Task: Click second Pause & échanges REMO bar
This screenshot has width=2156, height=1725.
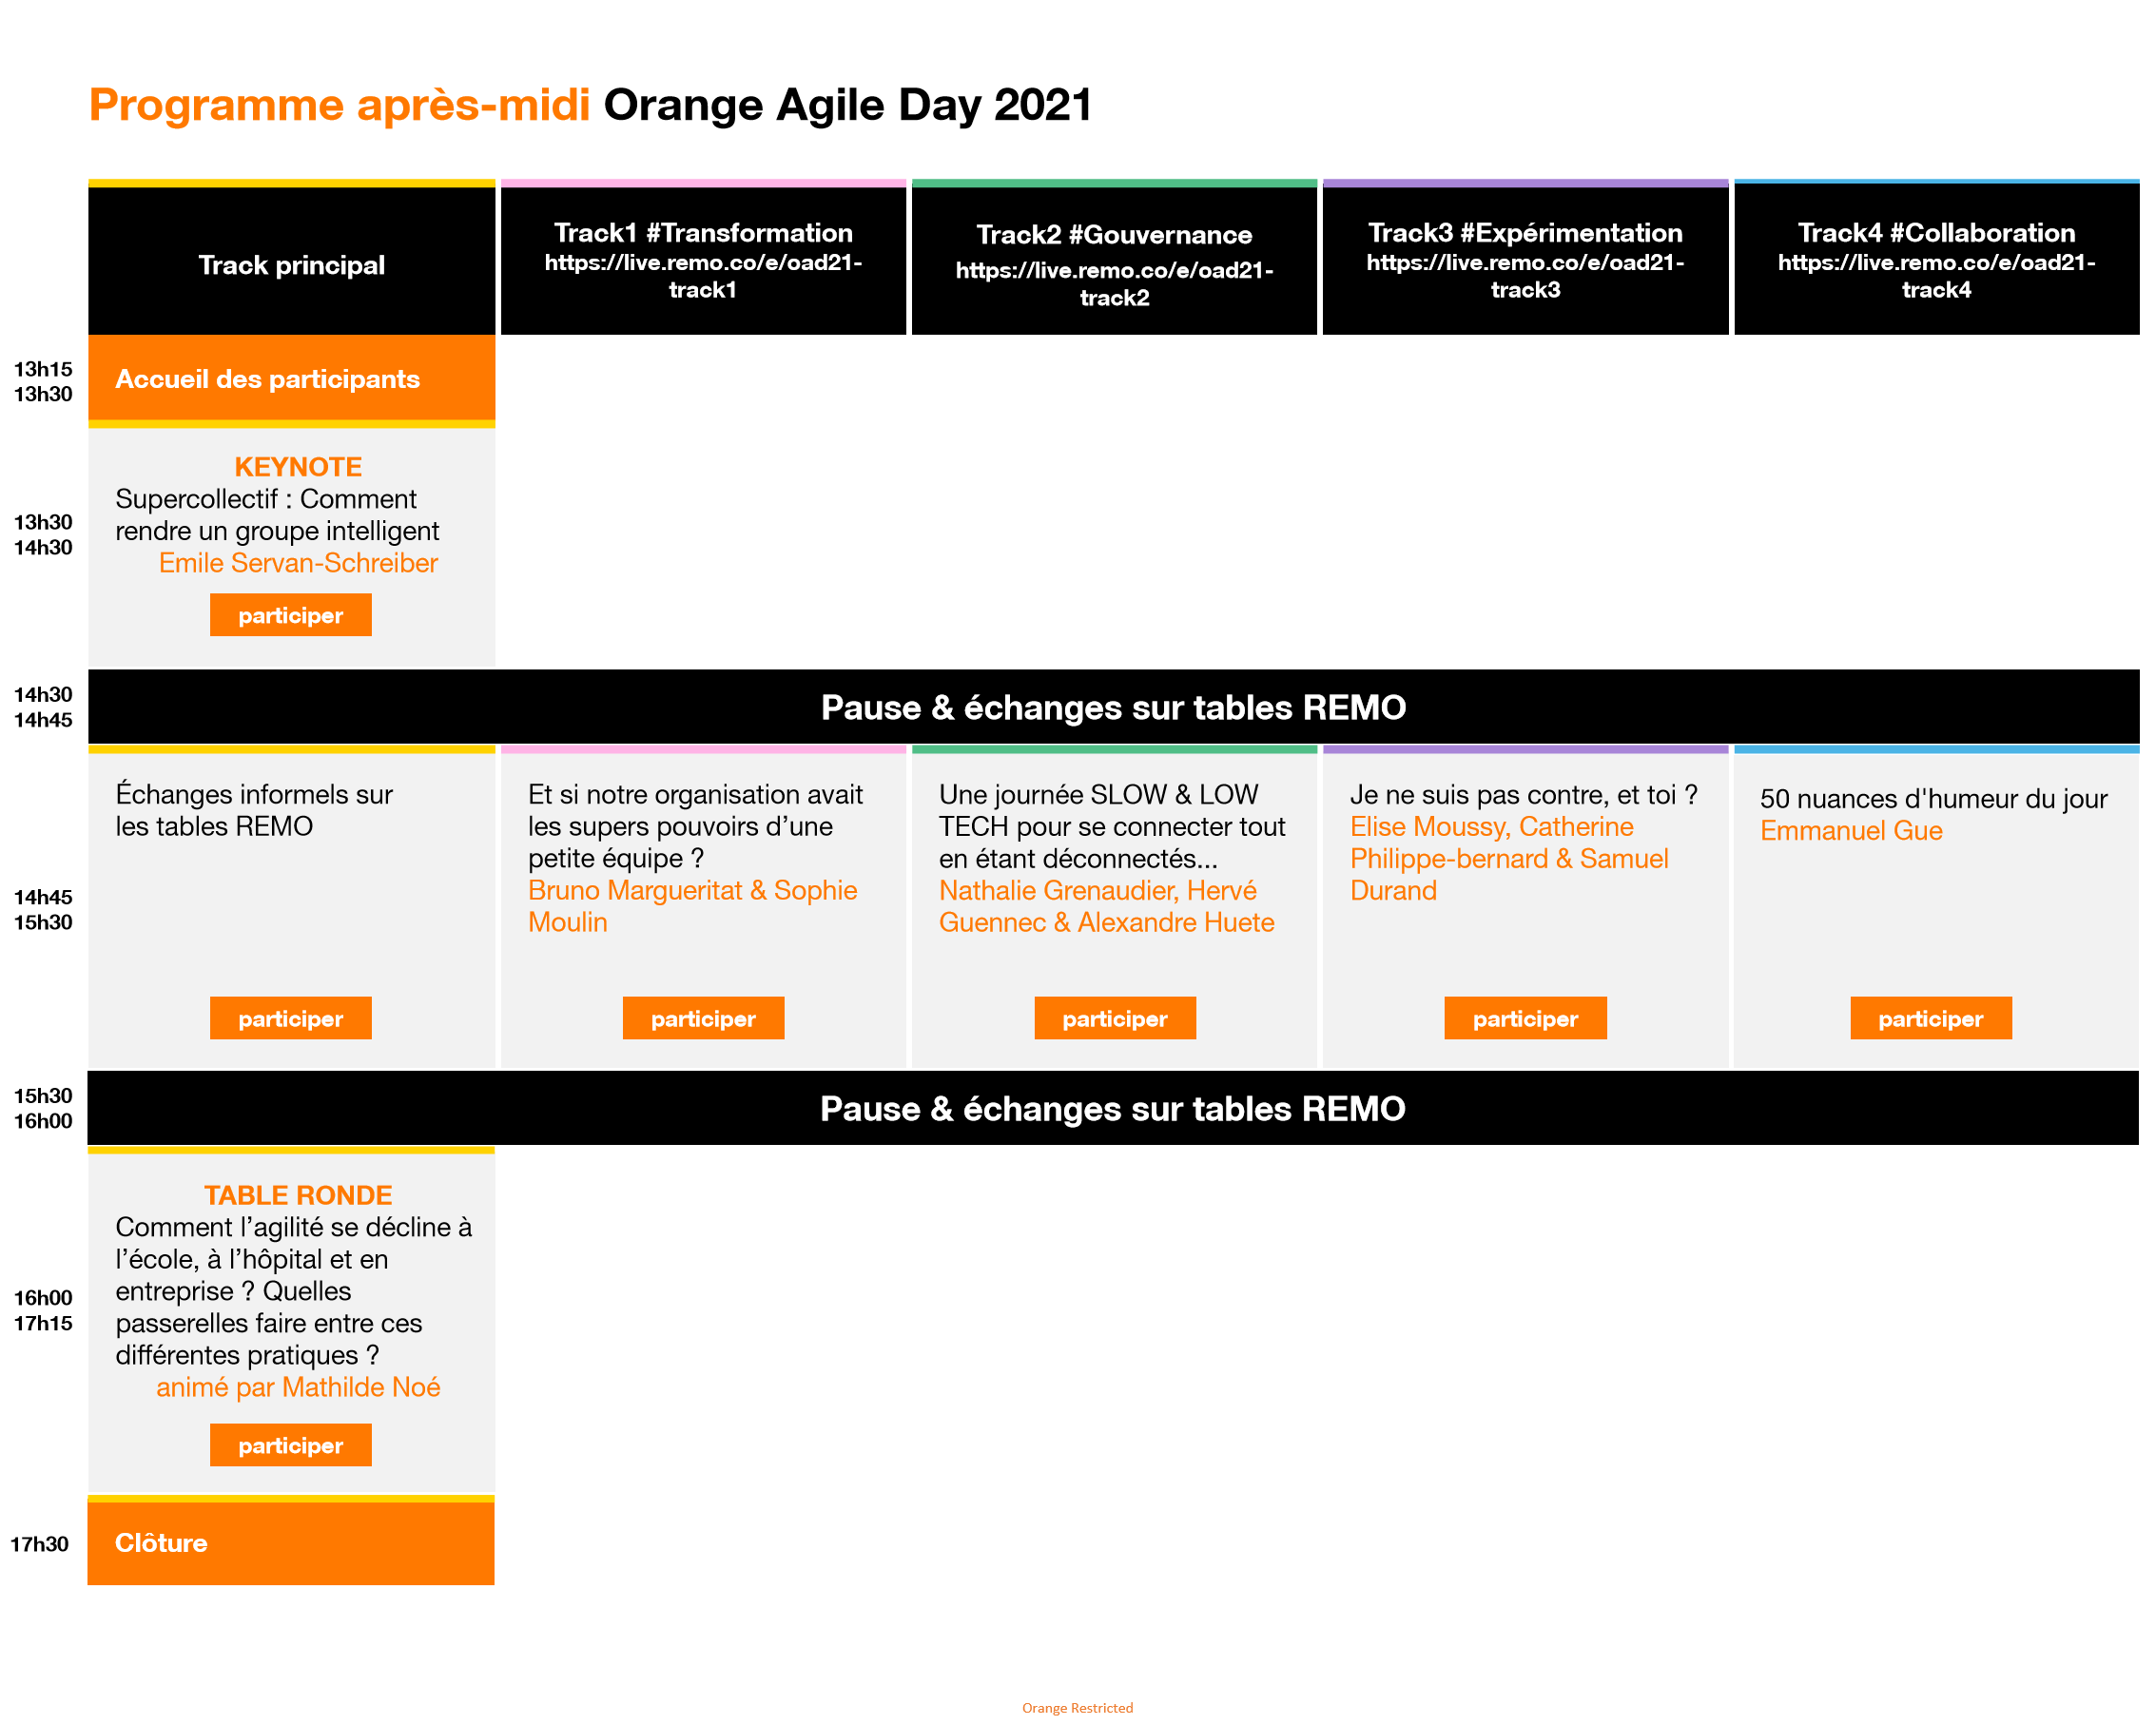Action: [x=1113, y=1108]
